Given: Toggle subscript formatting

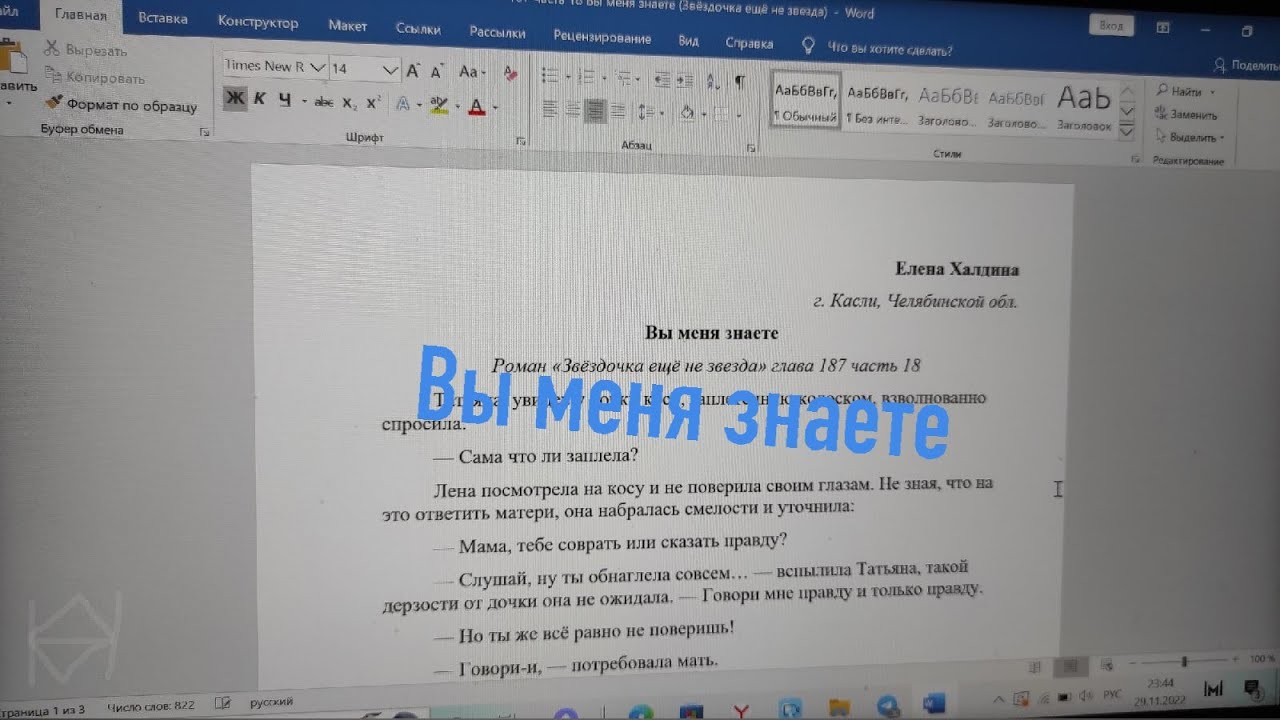Looking at the screenshot, I should coord(349,102).
